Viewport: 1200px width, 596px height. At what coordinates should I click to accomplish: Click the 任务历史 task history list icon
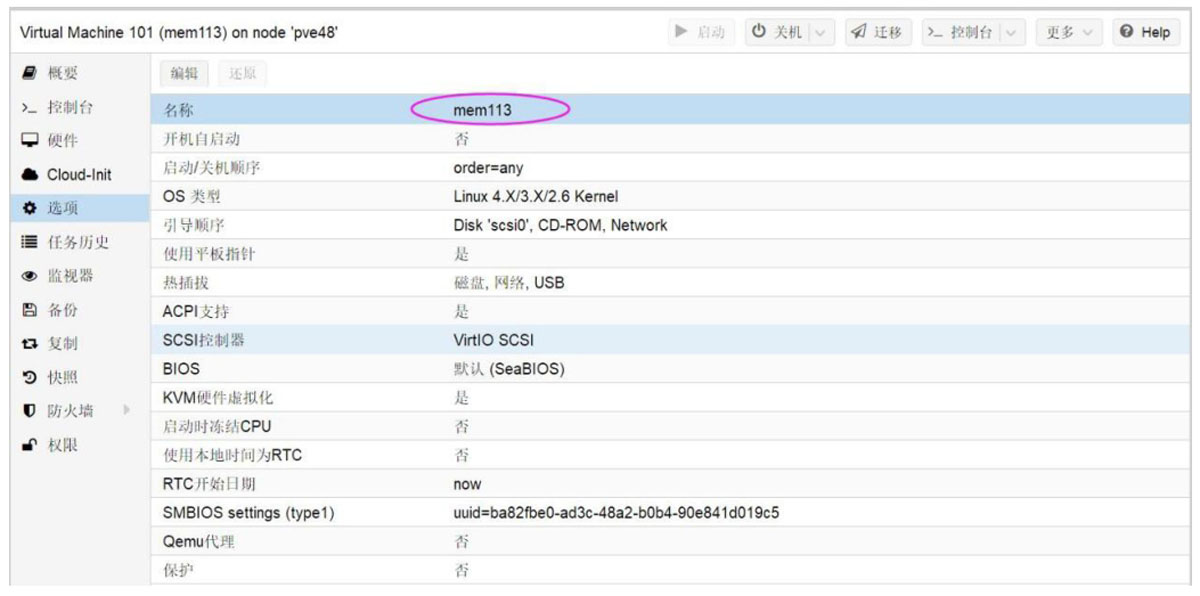coord(29,242)
